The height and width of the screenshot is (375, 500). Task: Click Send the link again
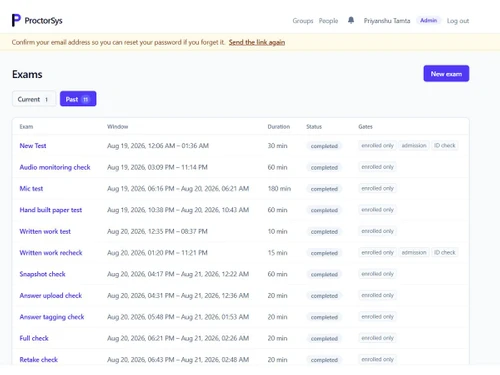[x=257, y=42]
